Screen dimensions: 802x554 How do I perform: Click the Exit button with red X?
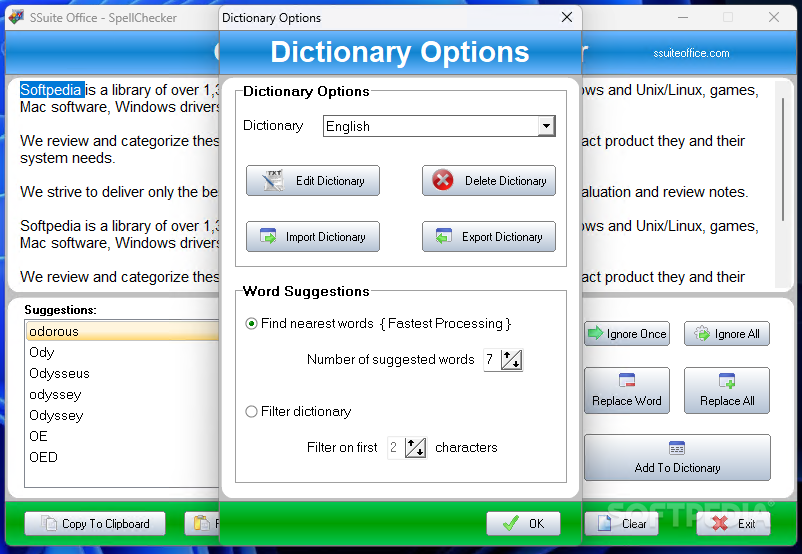point(733,523)
